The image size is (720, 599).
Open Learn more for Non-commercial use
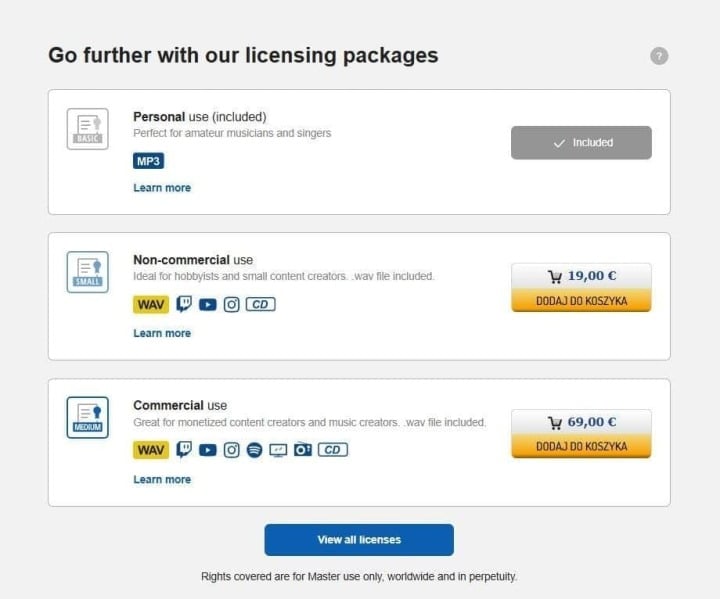(x=162, y=333)
